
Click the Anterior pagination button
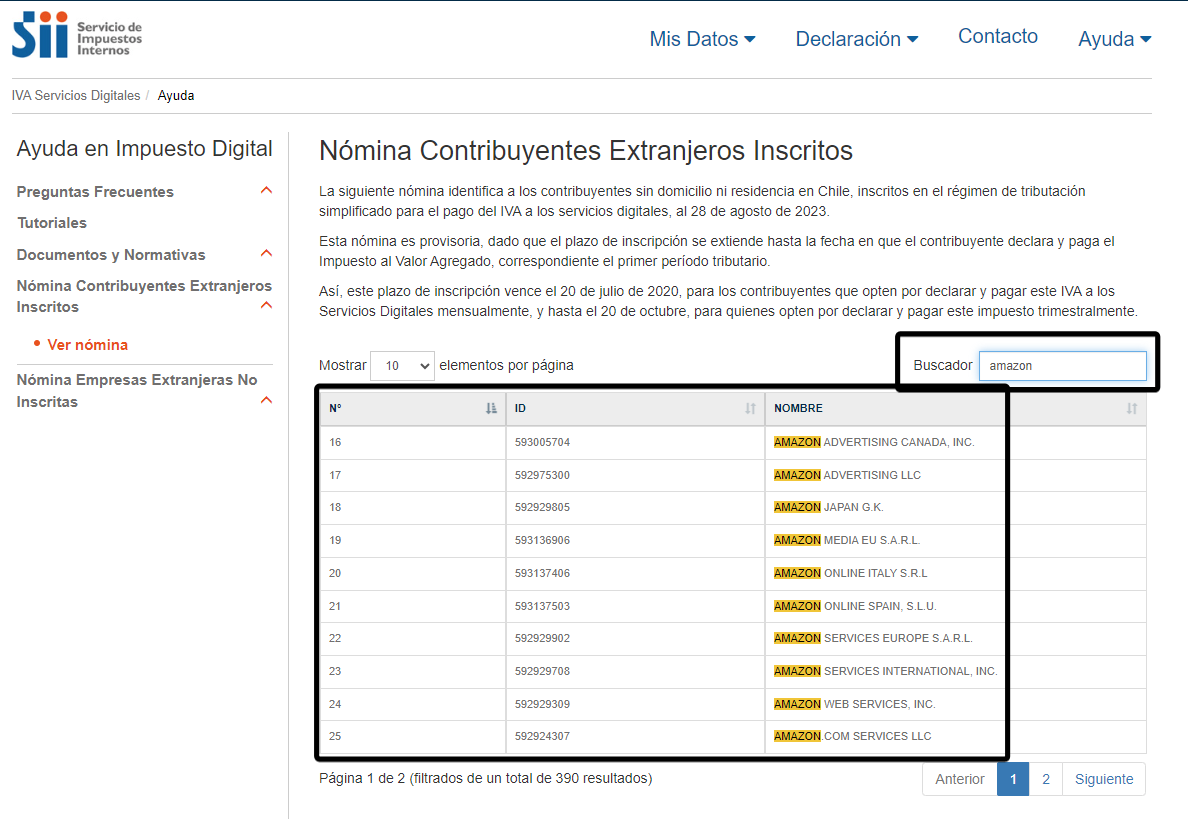[960, 779]
